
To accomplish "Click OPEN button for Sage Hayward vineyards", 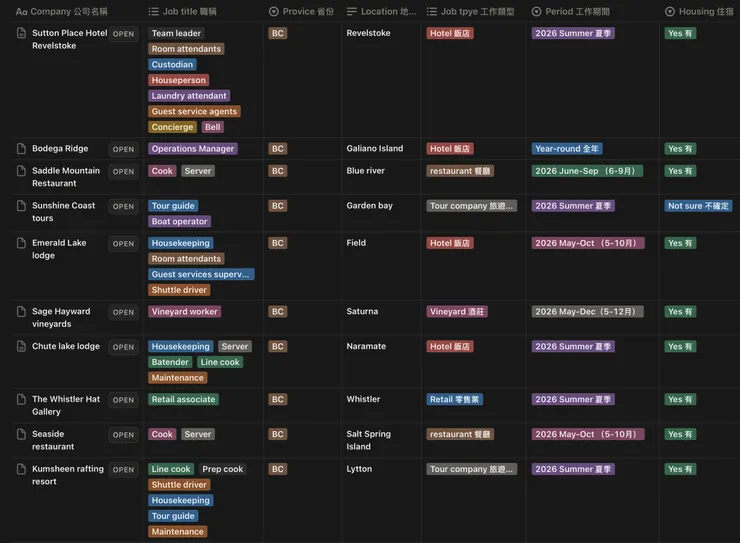I will (x=124, y=312).
